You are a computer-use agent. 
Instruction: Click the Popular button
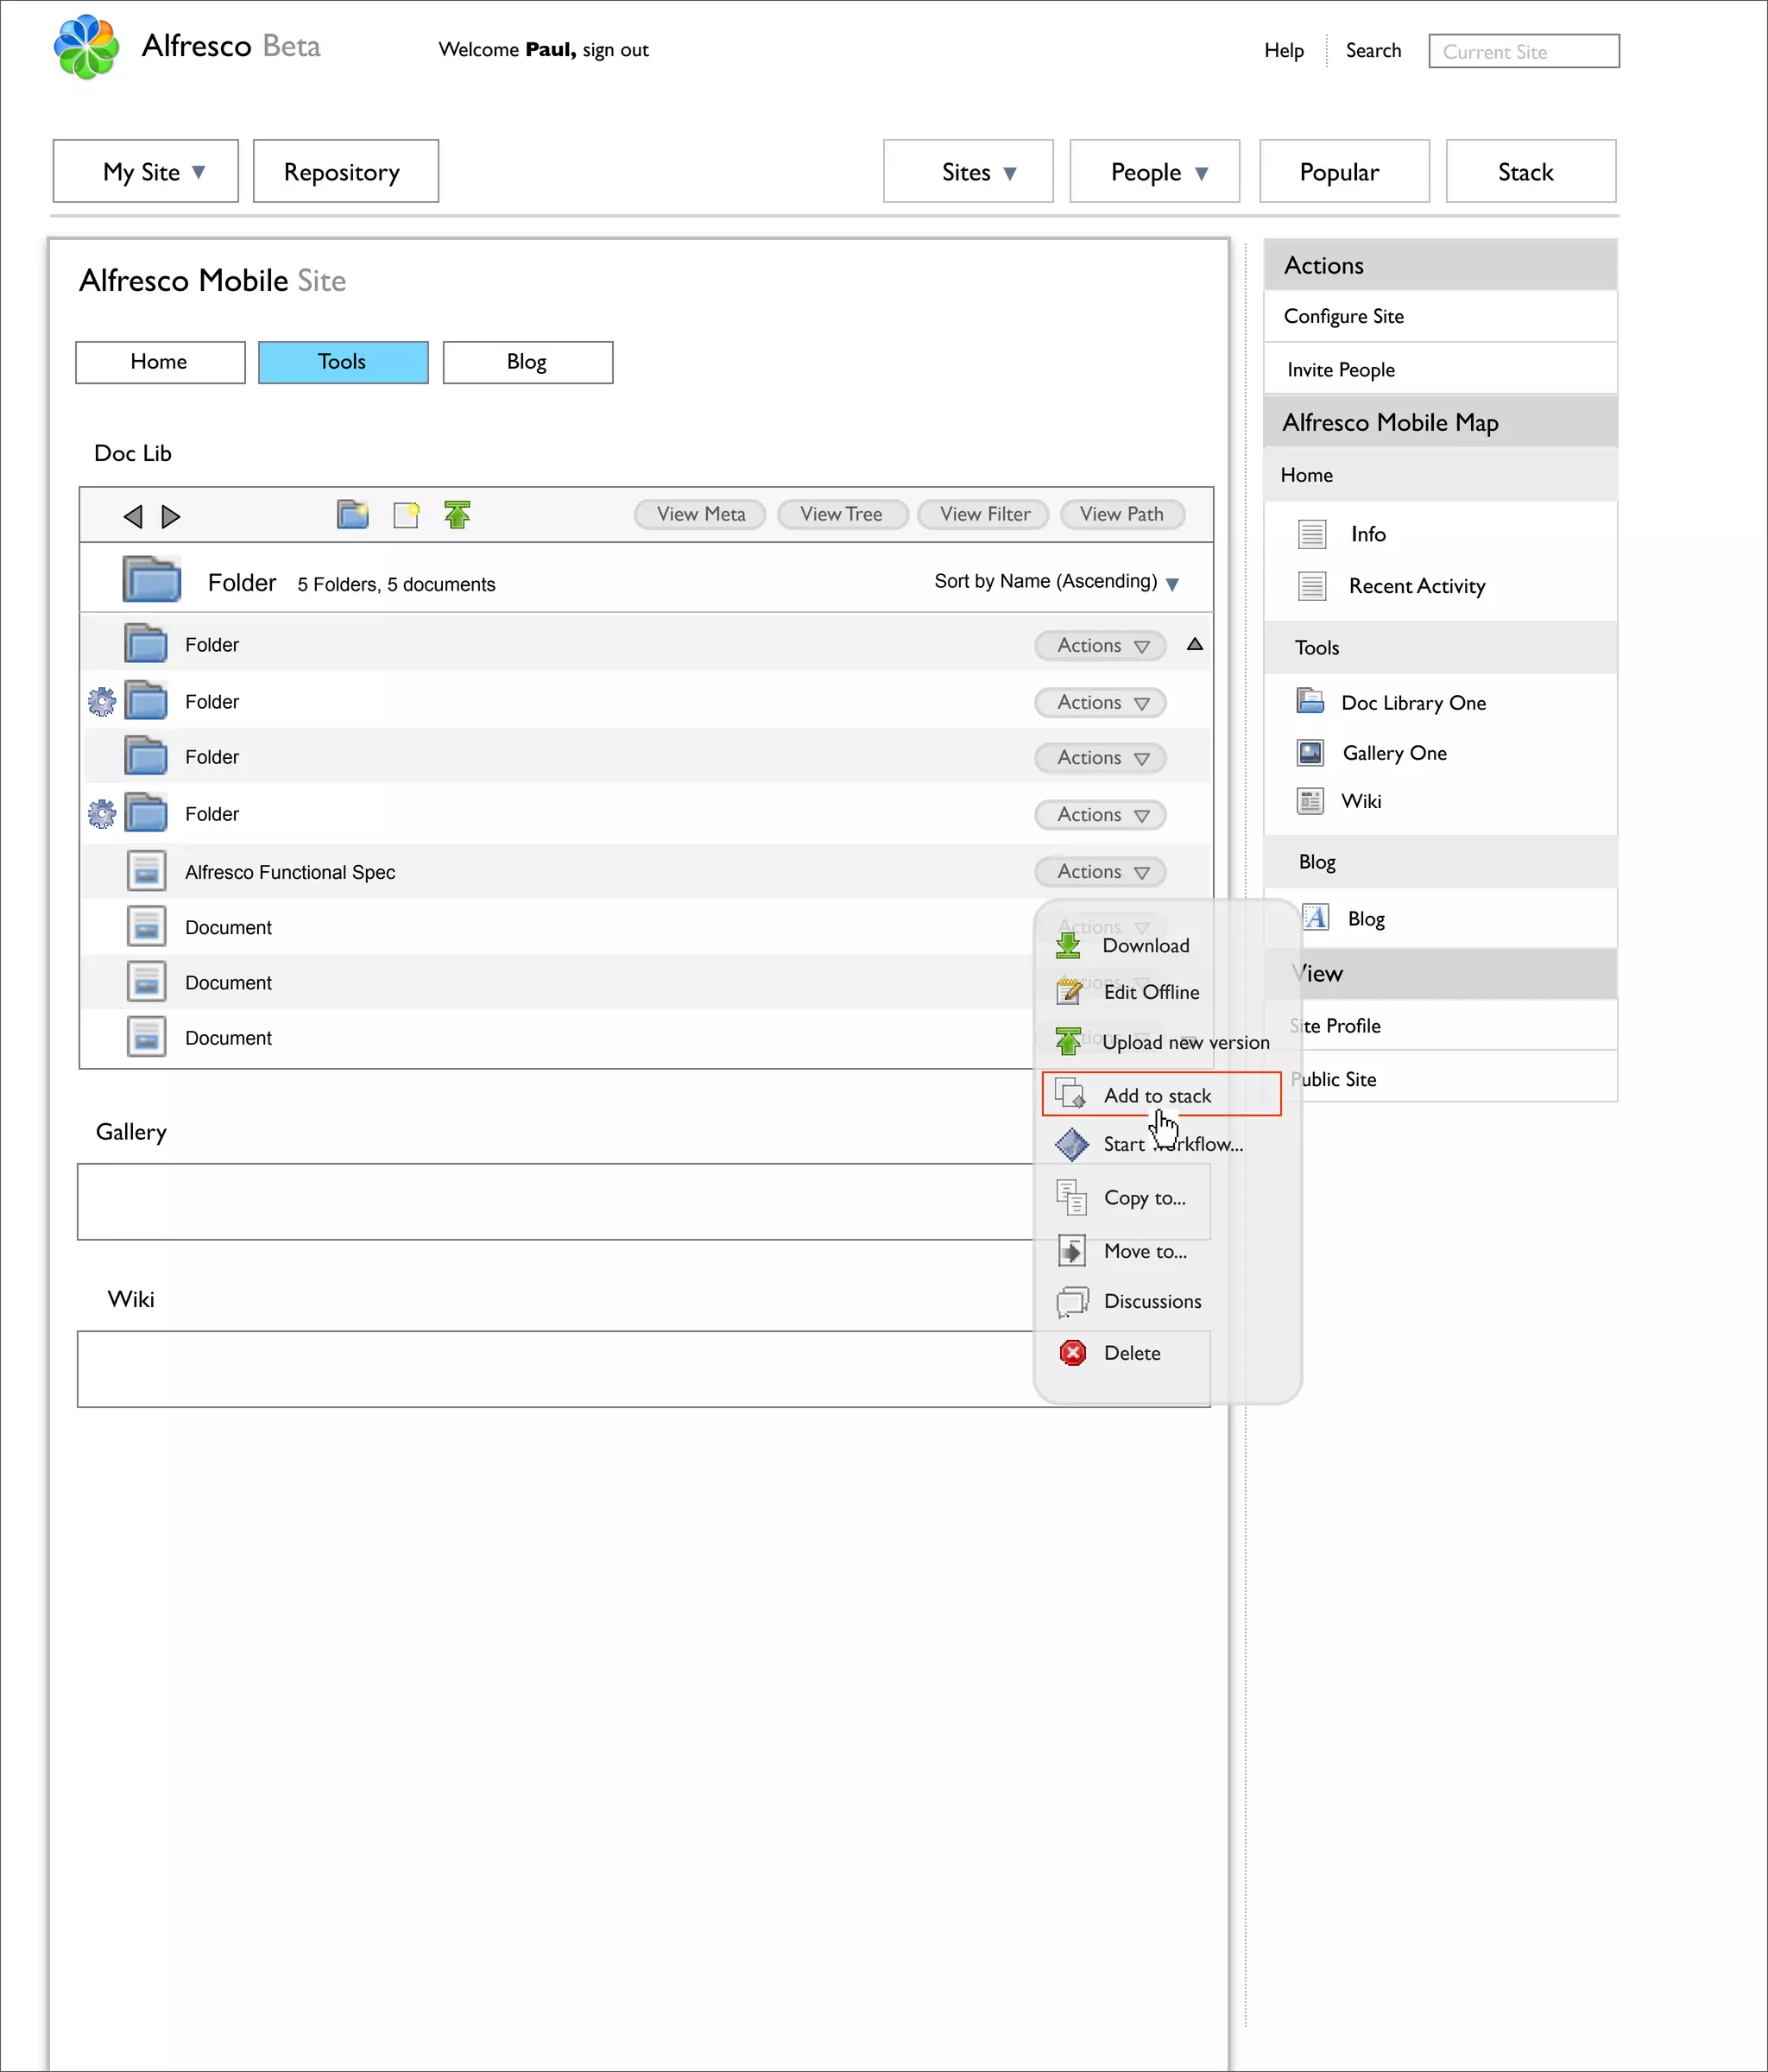pyautogui.click(x=1344, y=171)
